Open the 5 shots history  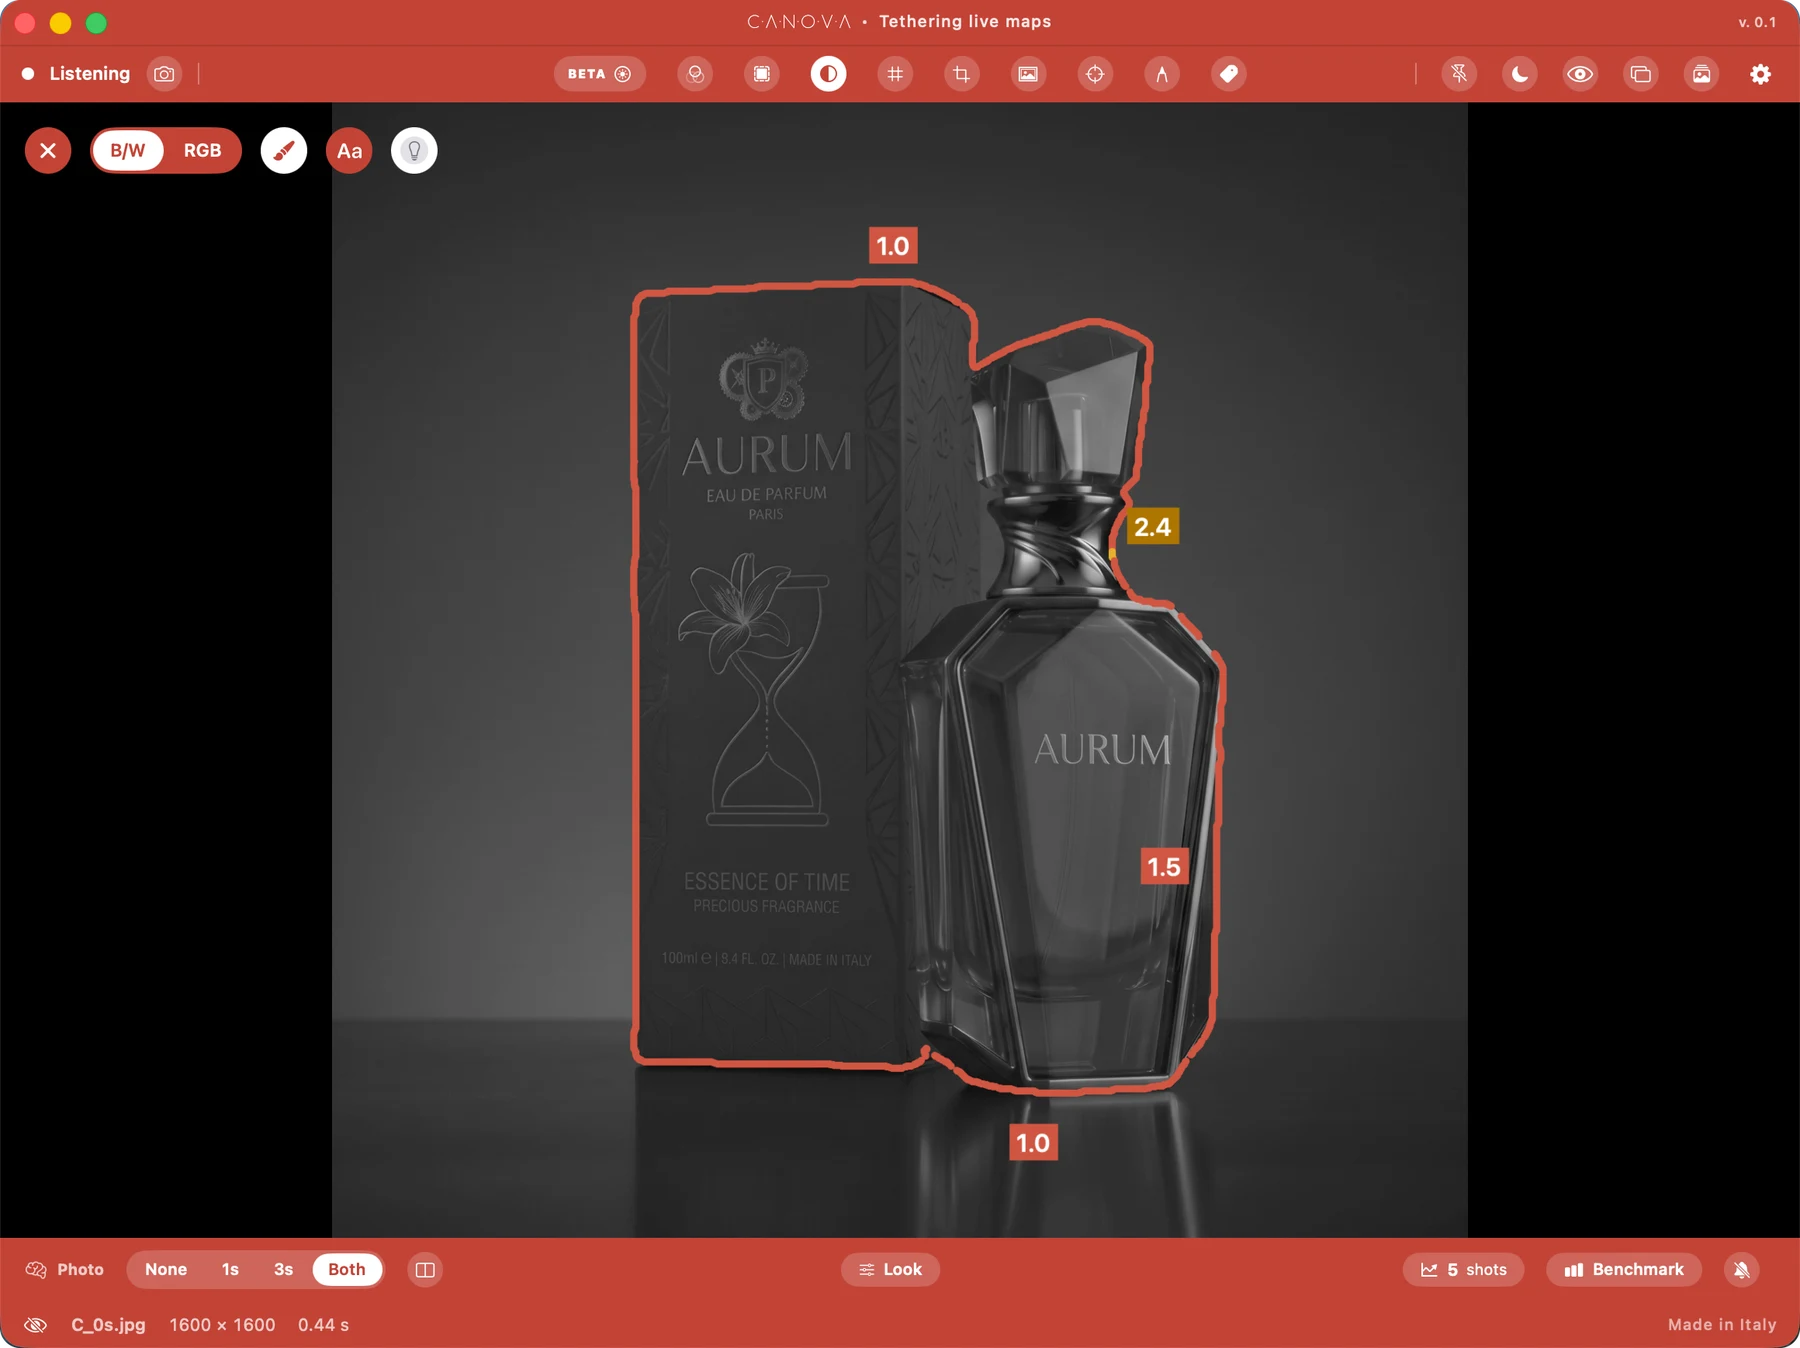pyautogui.click(x=1463, y=1269)
